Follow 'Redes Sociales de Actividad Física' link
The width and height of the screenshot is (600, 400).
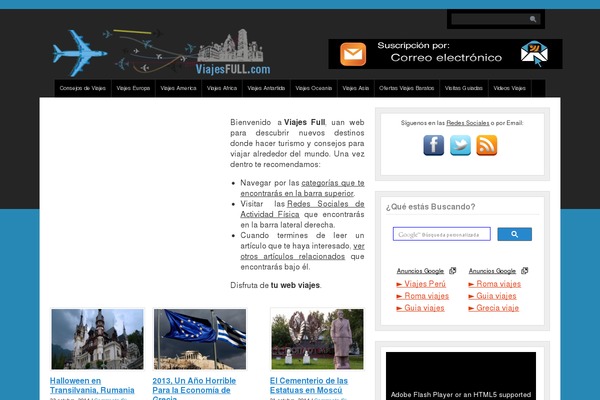pyautogui.click(x=302, y=209)
